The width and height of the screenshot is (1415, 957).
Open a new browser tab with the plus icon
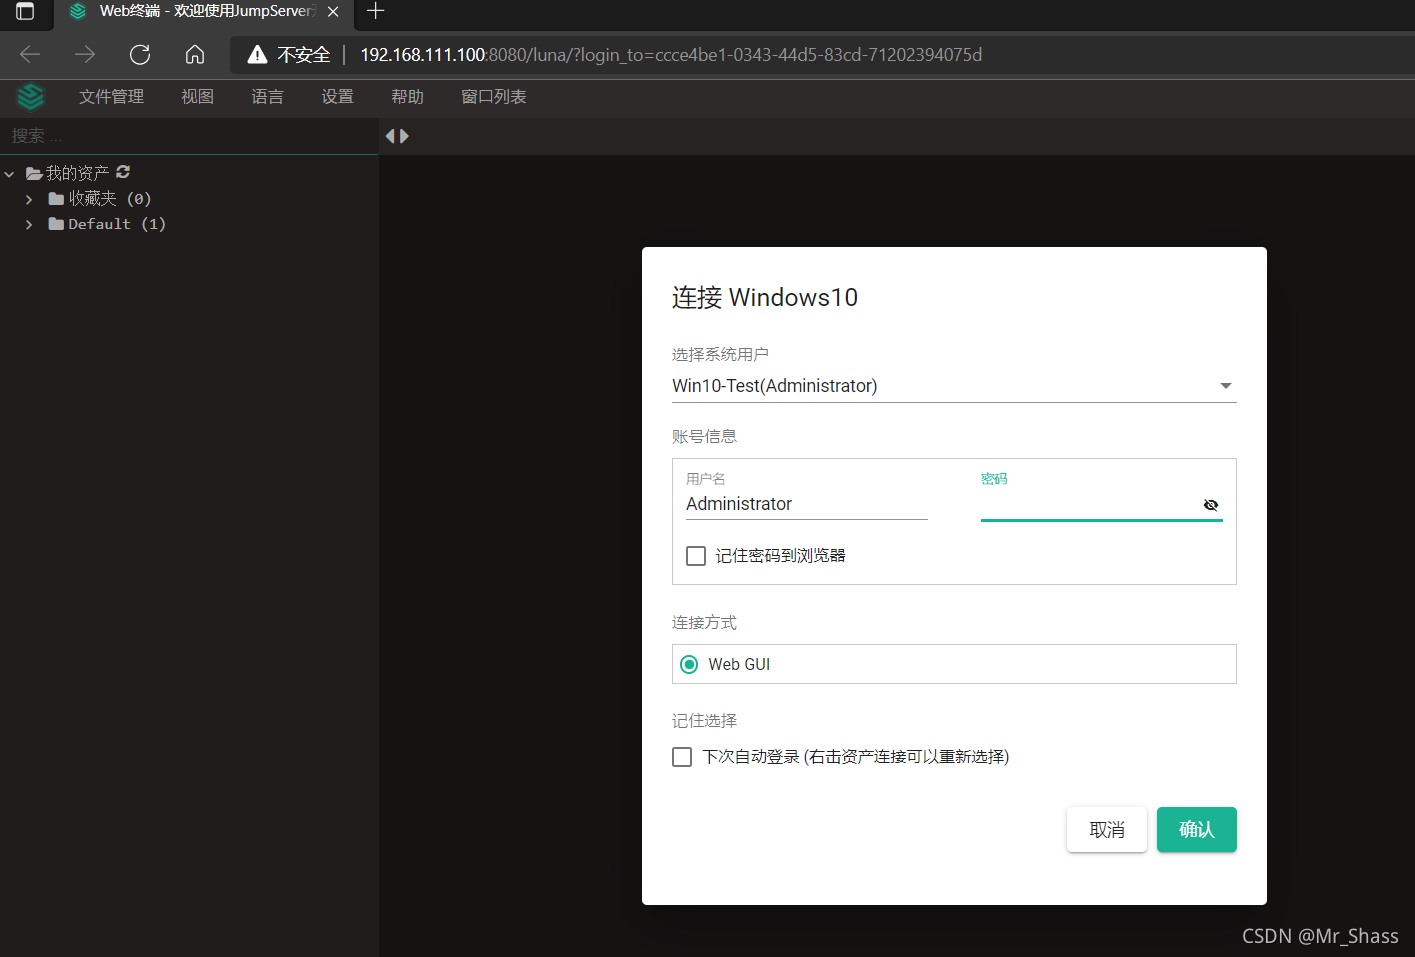(x=375, y=12)
